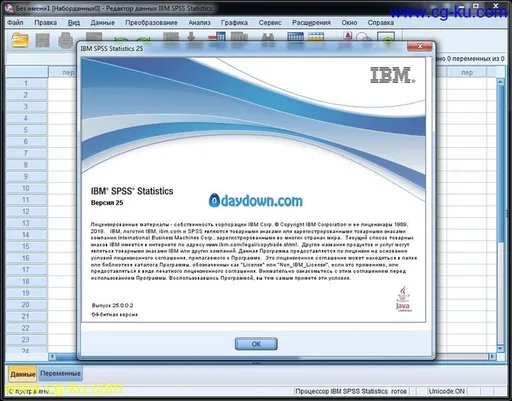Click the horizontal scrollbar left arrow
Image resolution: width=512 pixels, height=401 pixels.
click(x=52, y=356)
